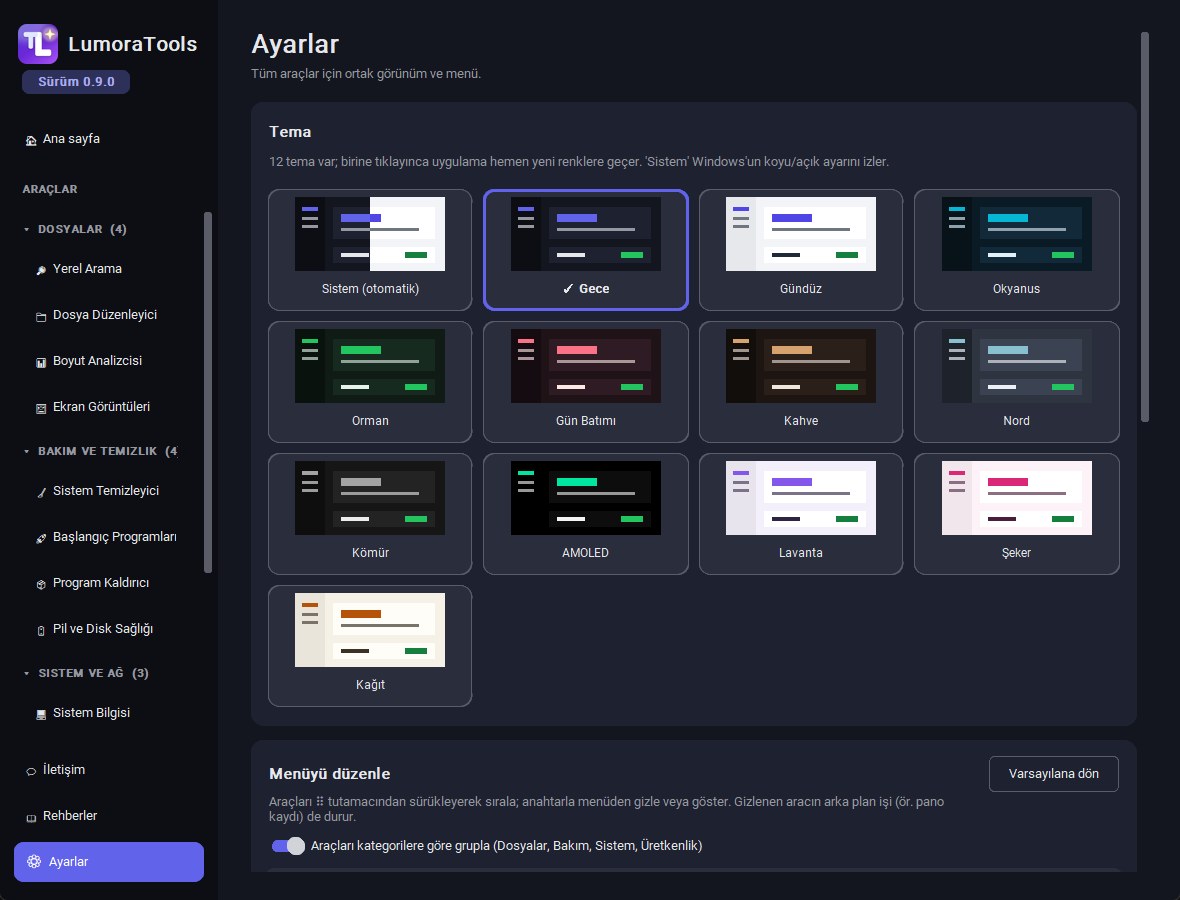Apply the Okyanus theme
The image size is (1180, 900).
click(x=1017, y=250)
